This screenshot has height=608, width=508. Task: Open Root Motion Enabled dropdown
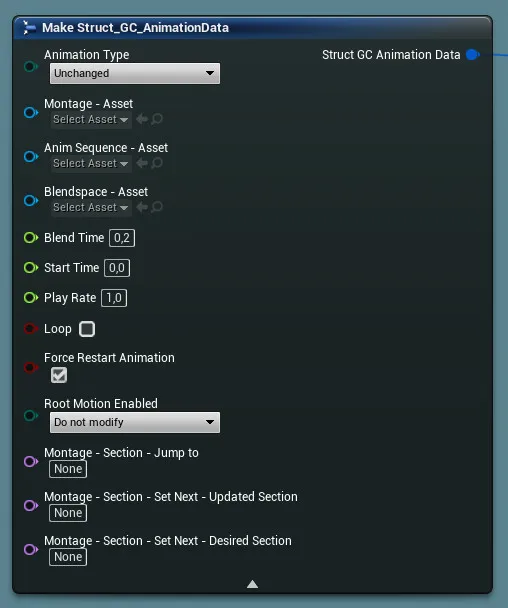tap(135, 422)
